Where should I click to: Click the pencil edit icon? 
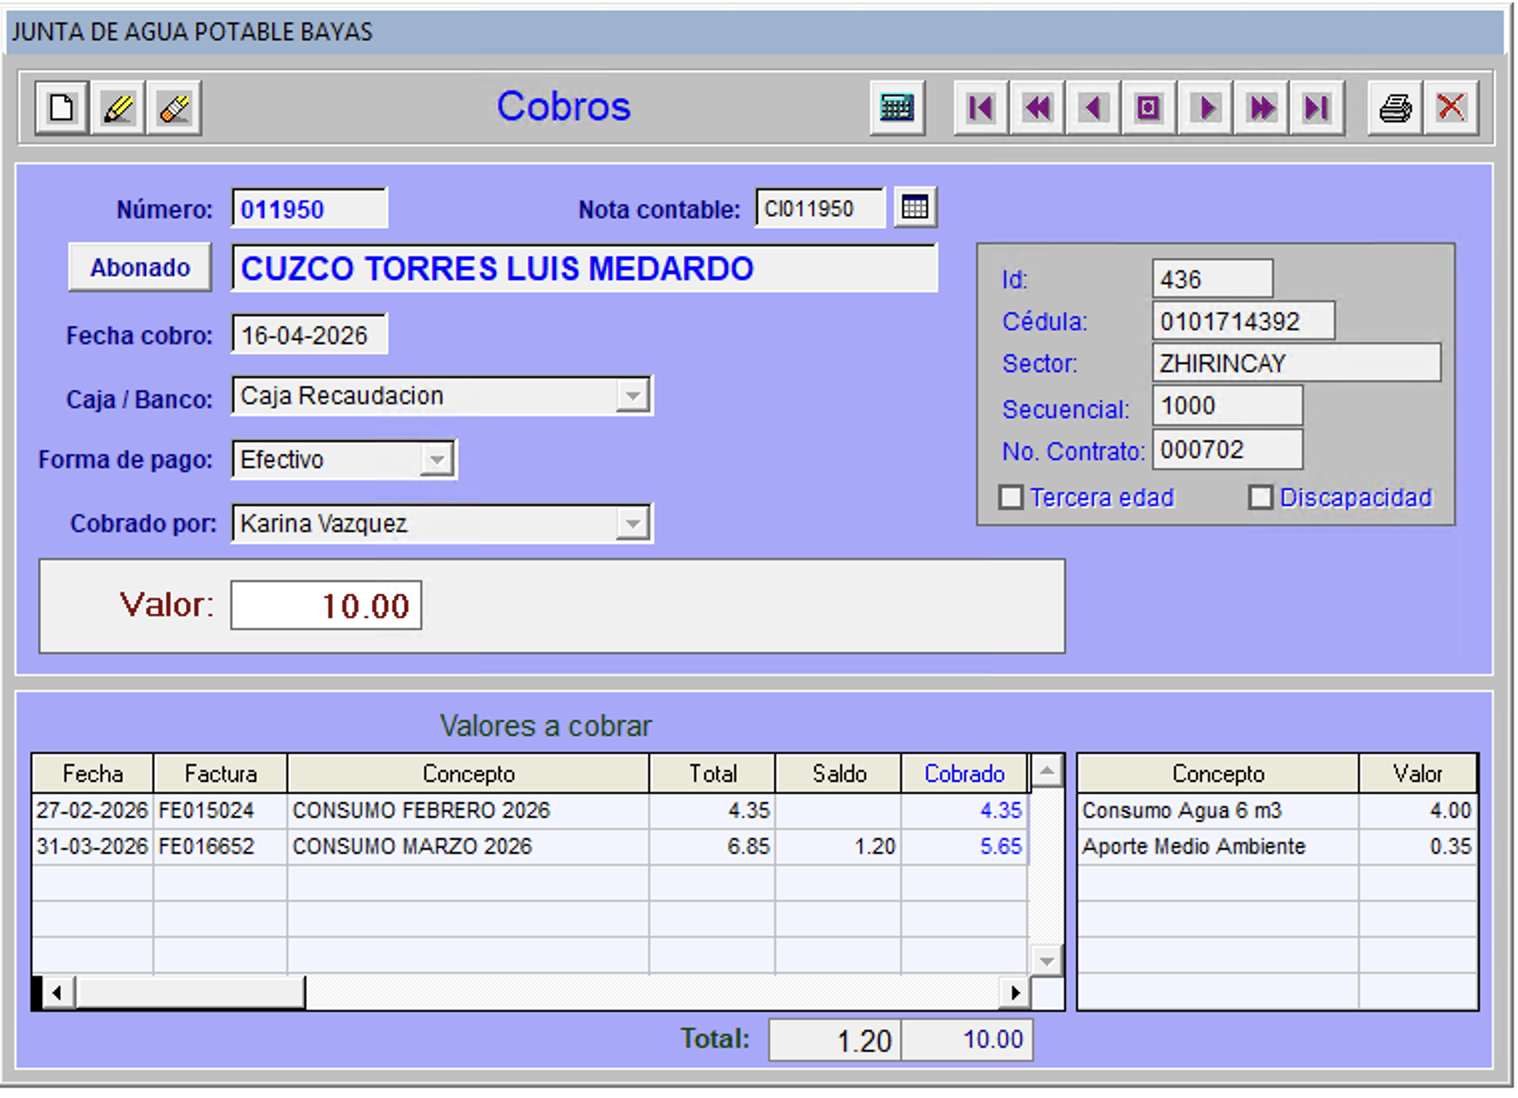coord(118,107)
